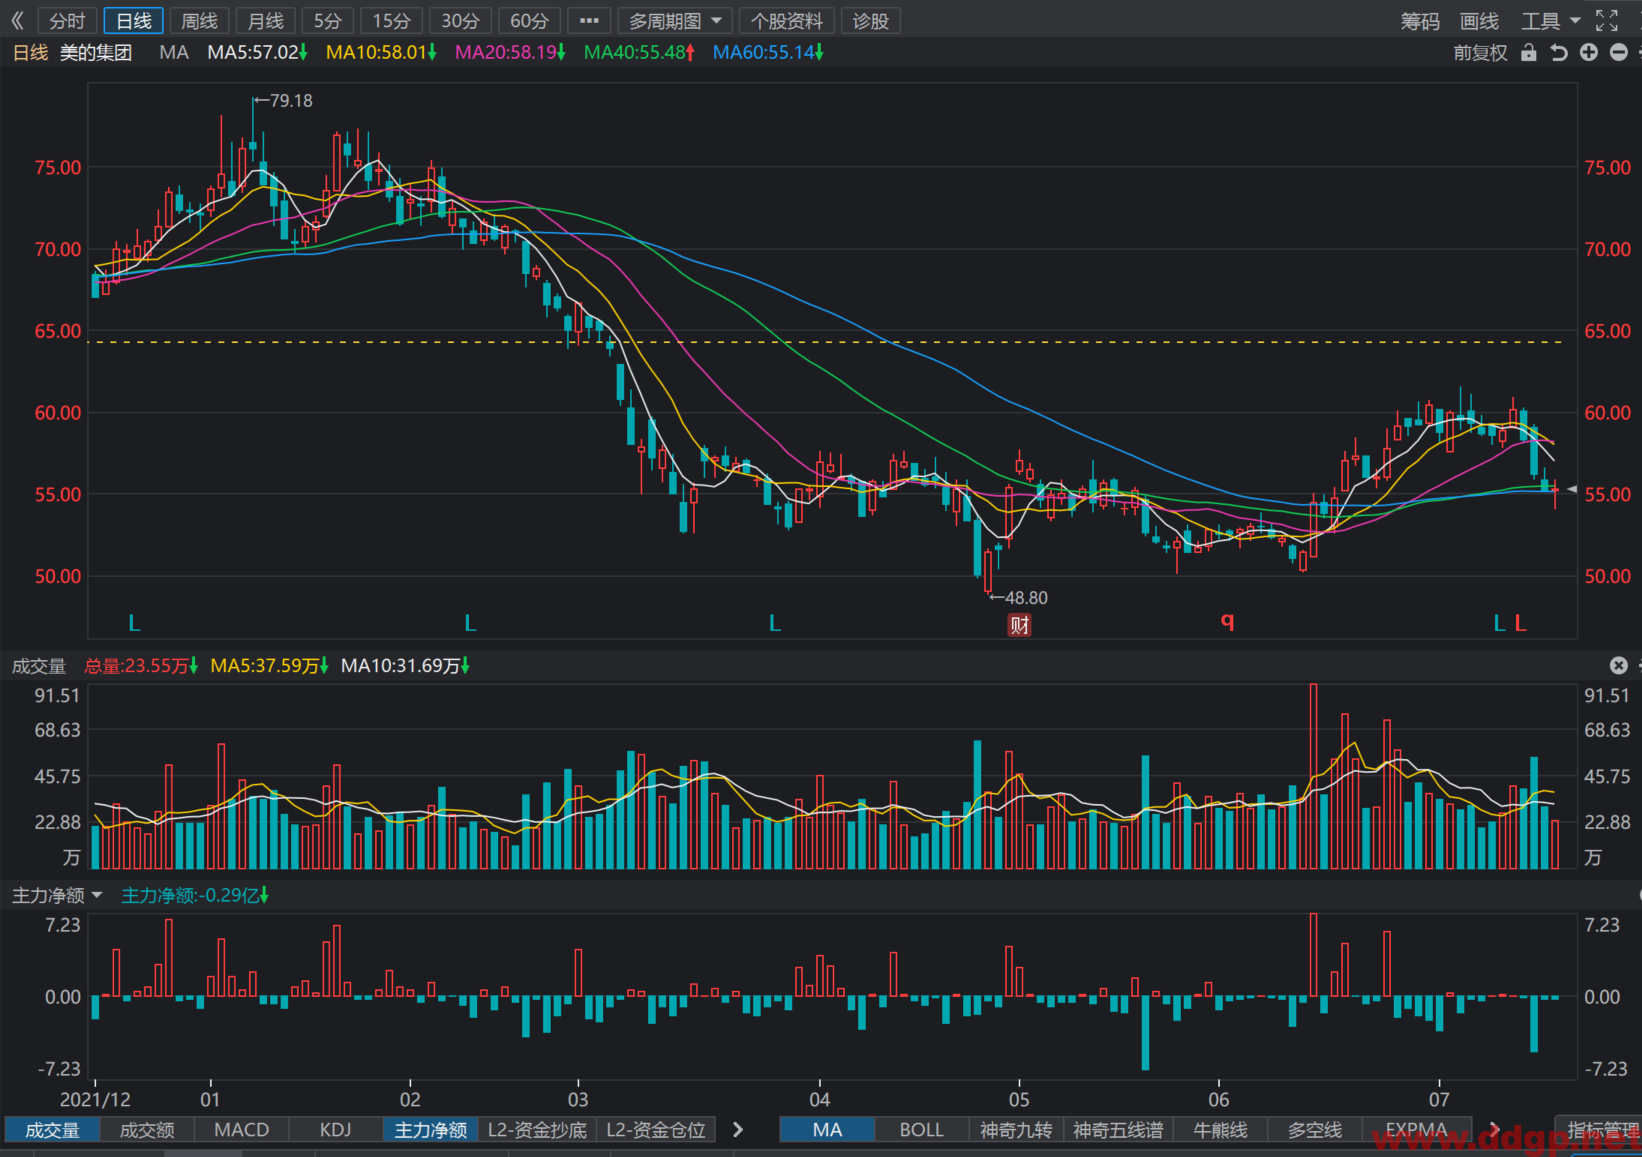Viewport: 1642px width, 1157px height.
Task: Open the more periods ellipsis button
Action: (589, 20)
